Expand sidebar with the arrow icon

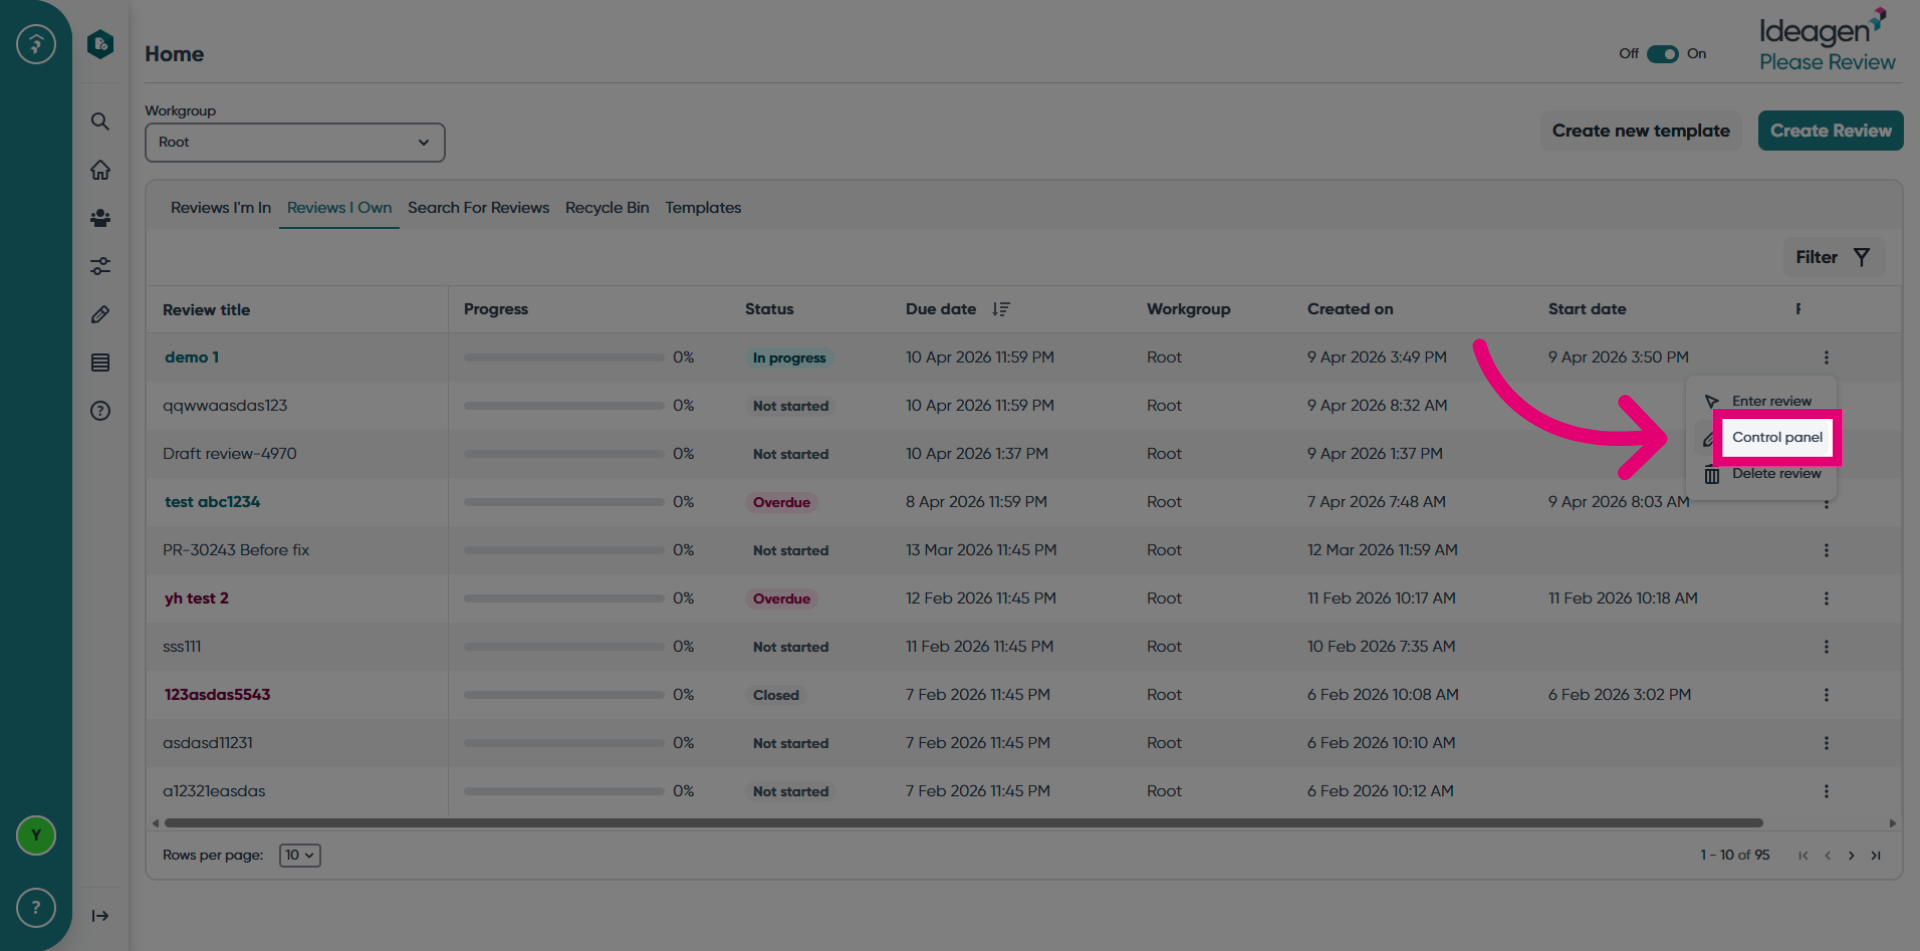point(100,916)
